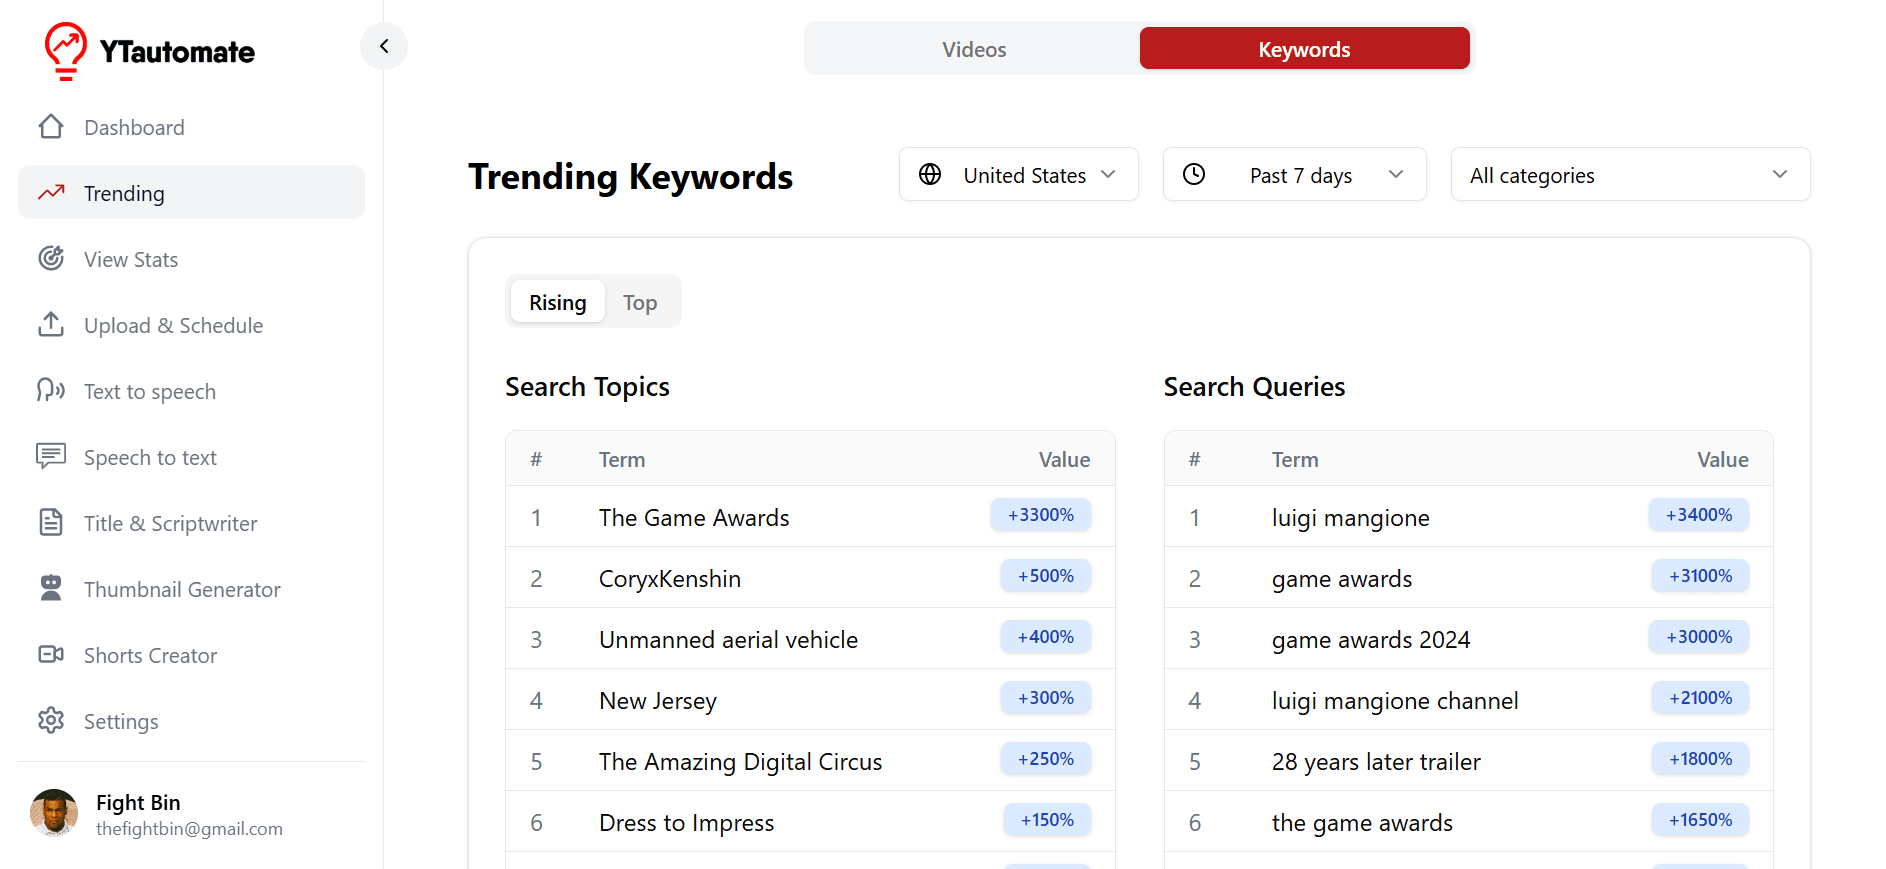Click the Title & Scriptwriter document icon
1886x869 pixels.
[x=51, y=522]
